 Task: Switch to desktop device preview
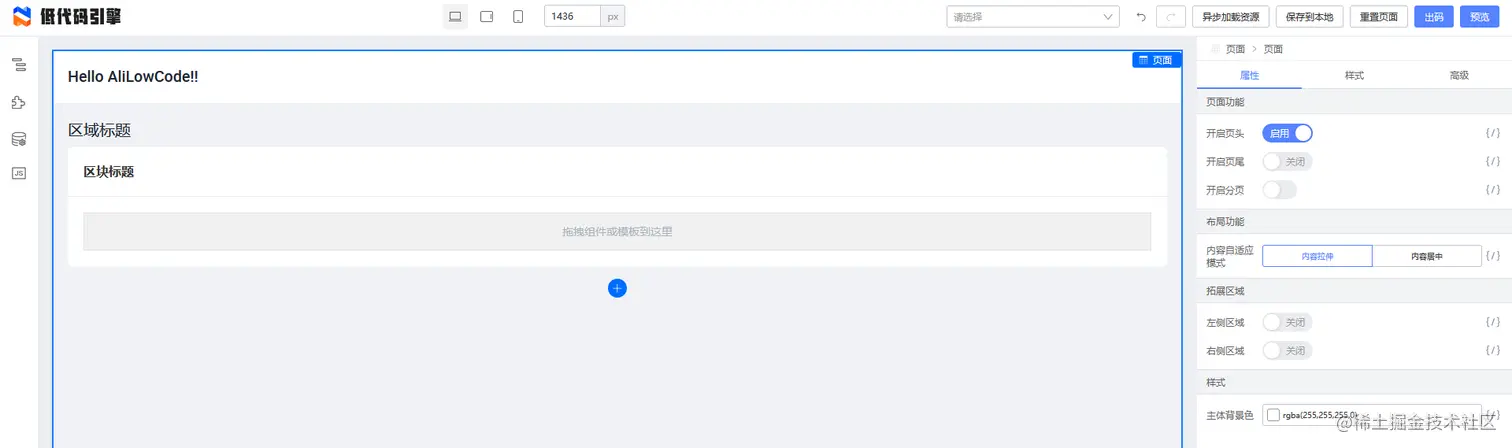point(455,17)
